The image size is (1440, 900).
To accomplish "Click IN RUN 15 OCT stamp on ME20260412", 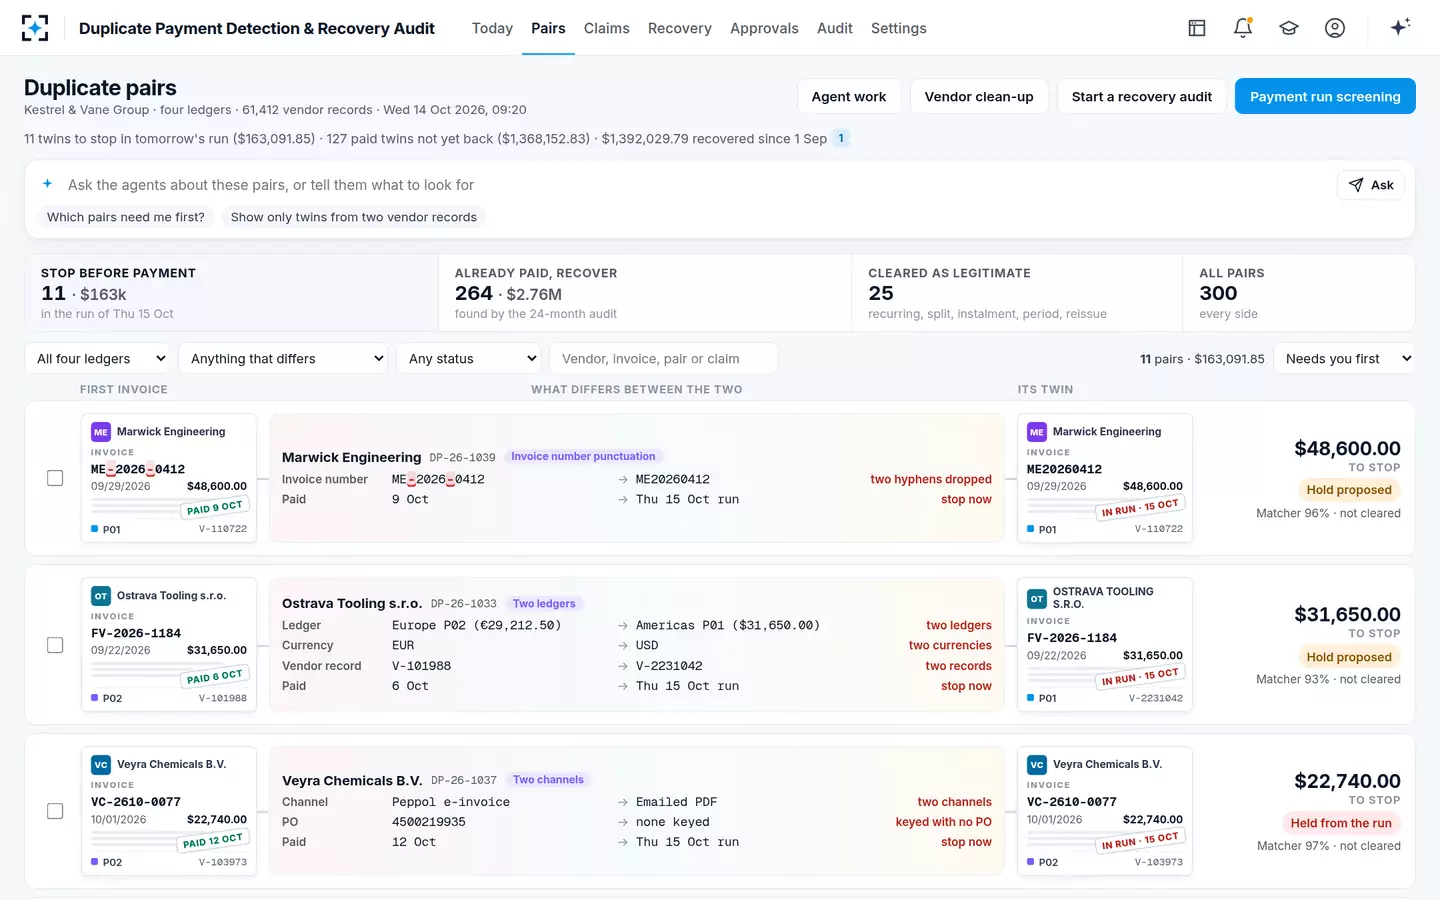I will point(1140,508).
